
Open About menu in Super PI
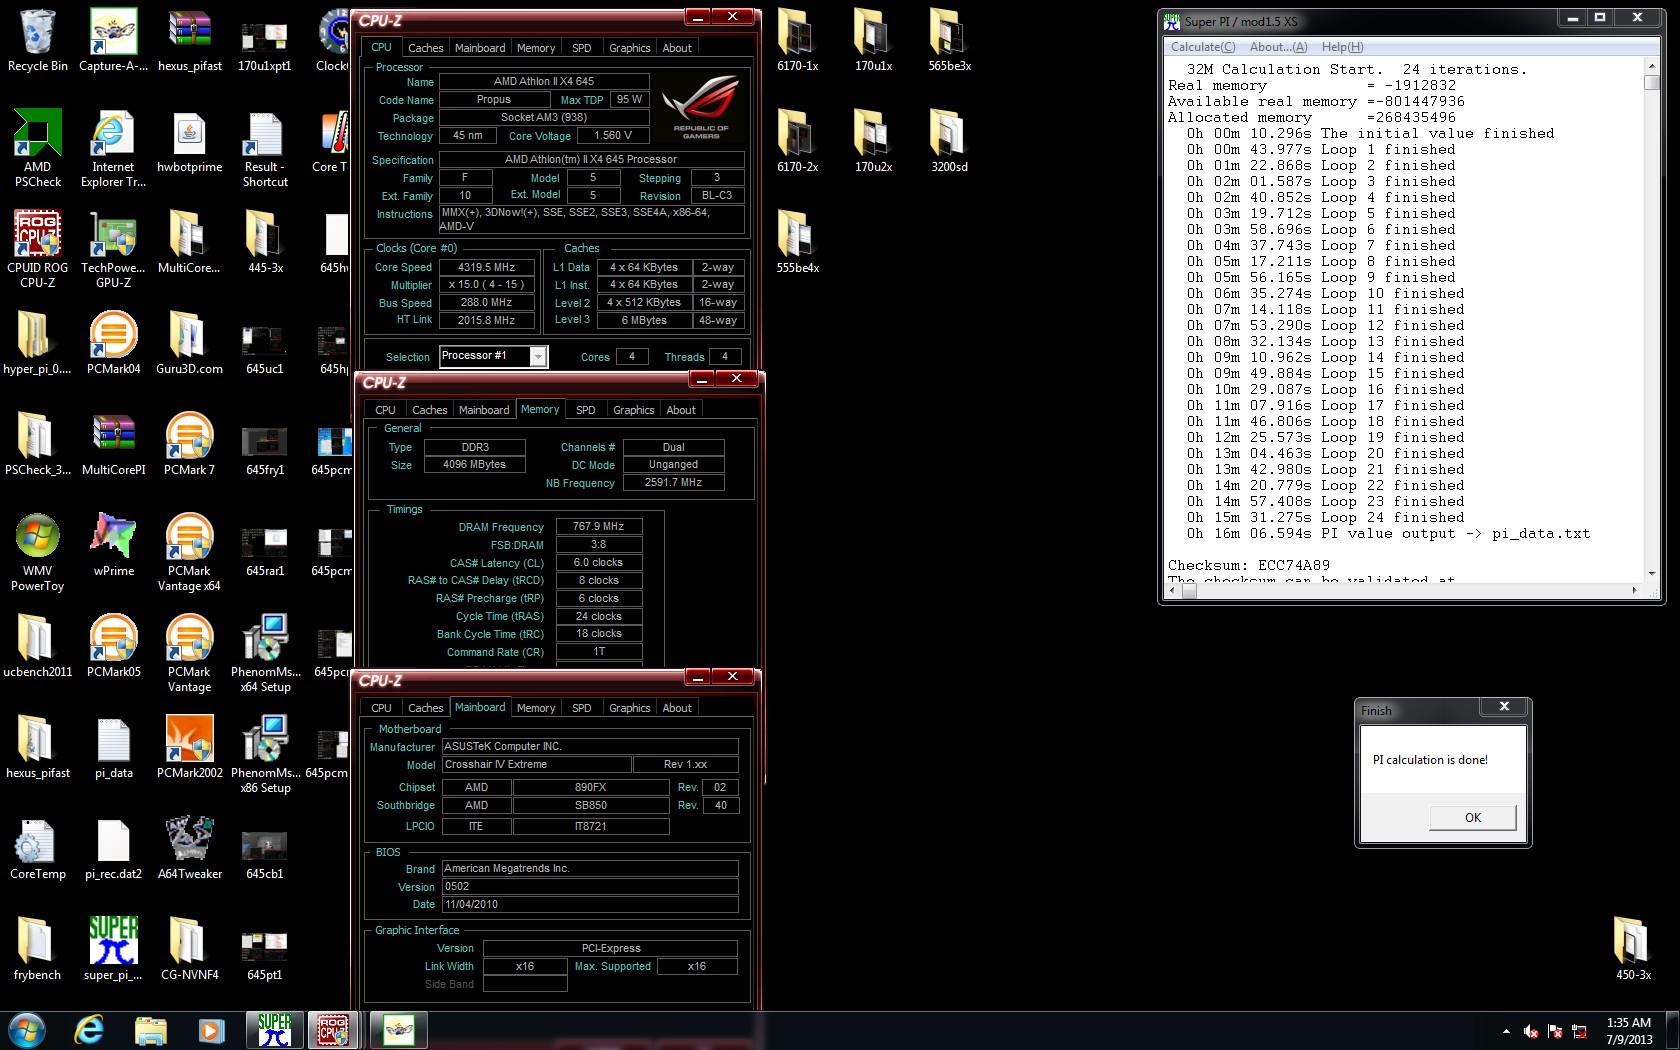coord(1278,47)
